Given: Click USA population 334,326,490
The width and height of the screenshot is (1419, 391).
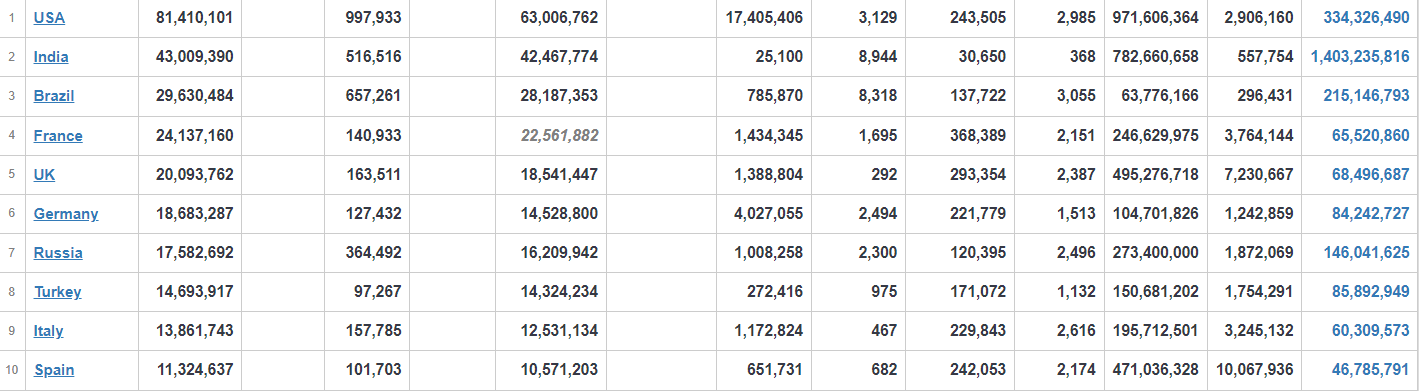Looking at the screenshot, I should [1366, 18].
